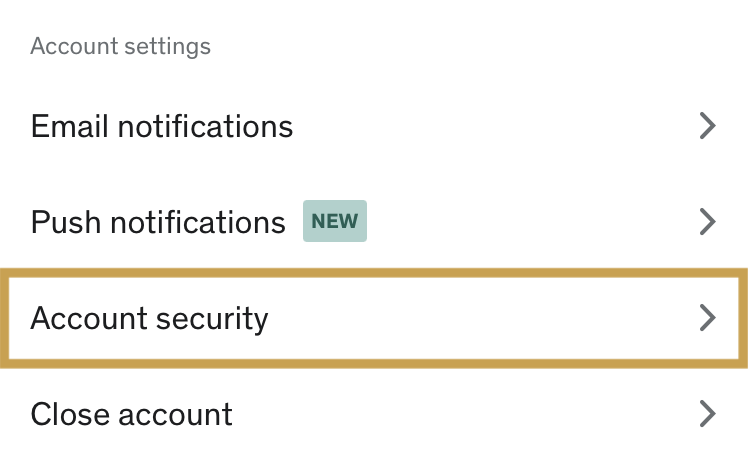
Task: Click the Close account label text
Action: pyautogui.click(x=132, y=414)
